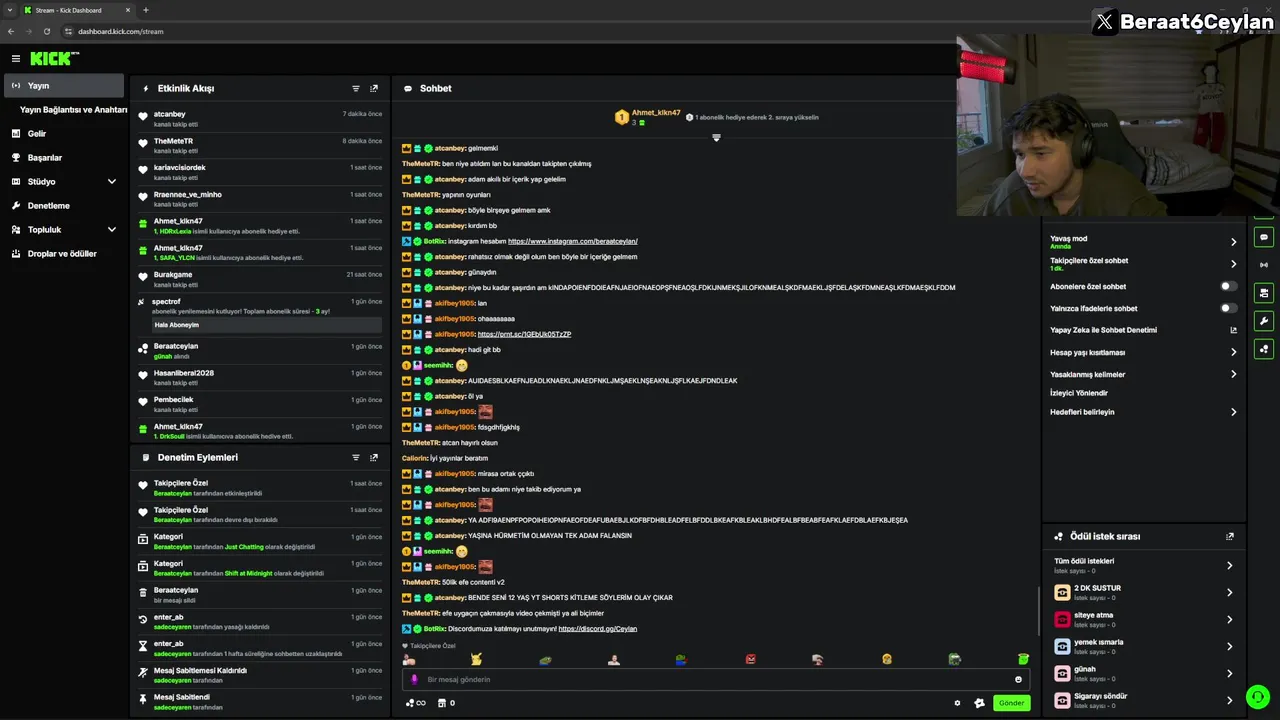Open Hesap yaşı kısıtlaması settings

click(1143, 352)
